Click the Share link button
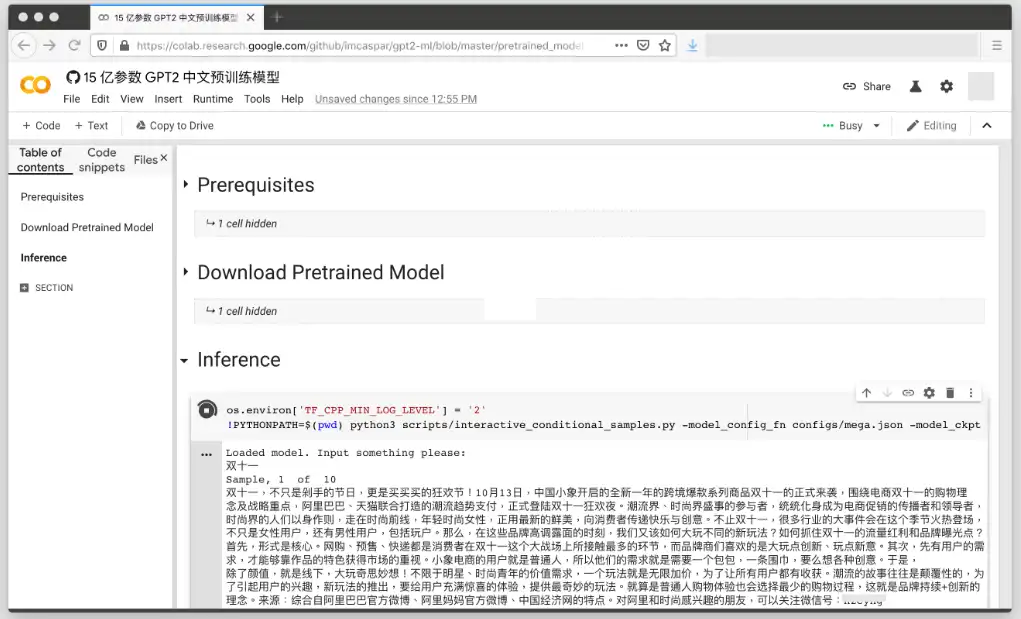Screen dimensions: 1021x619 coord(867,87)
